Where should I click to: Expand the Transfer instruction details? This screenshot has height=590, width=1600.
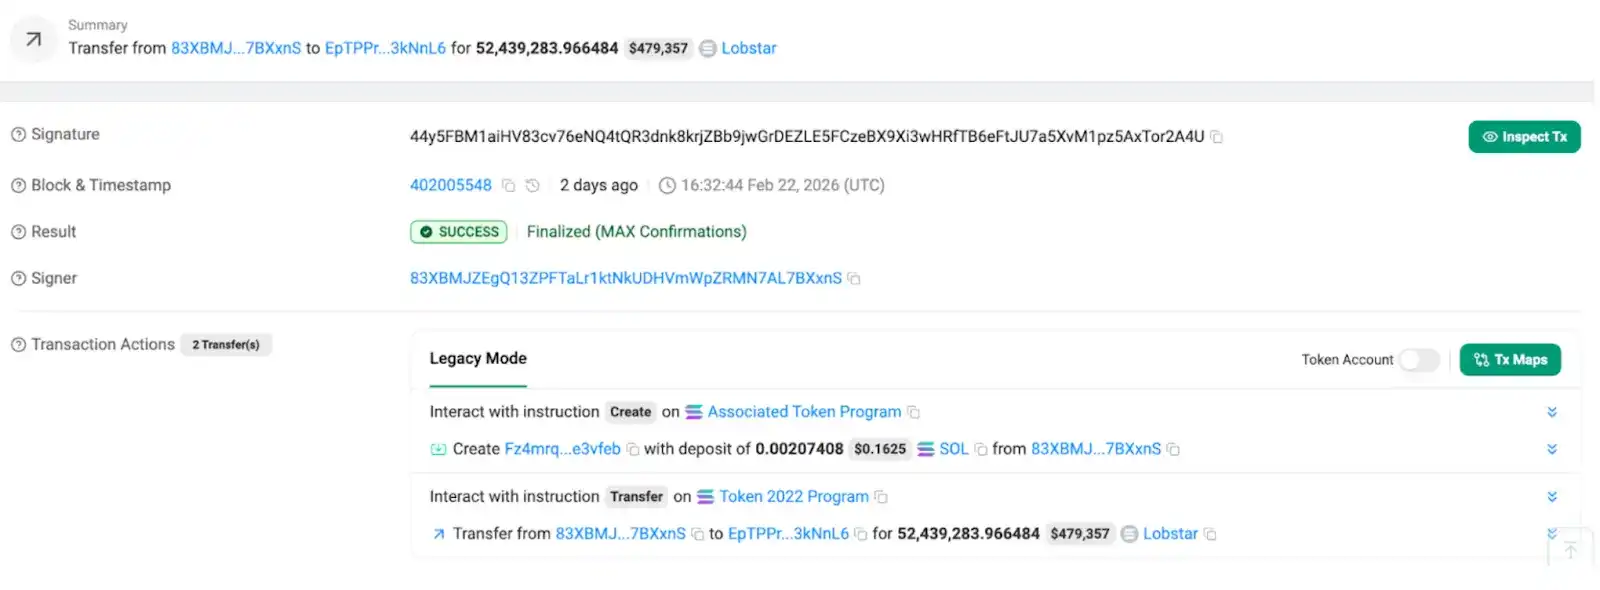point(1552,497)
